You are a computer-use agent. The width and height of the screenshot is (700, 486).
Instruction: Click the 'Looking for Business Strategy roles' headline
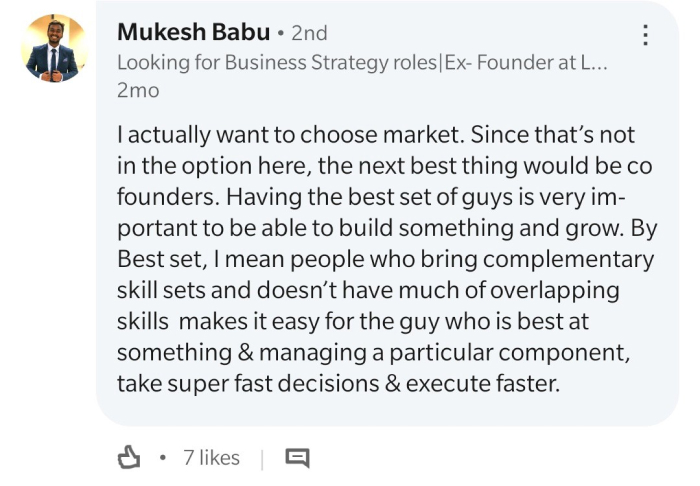click(277, 62)
